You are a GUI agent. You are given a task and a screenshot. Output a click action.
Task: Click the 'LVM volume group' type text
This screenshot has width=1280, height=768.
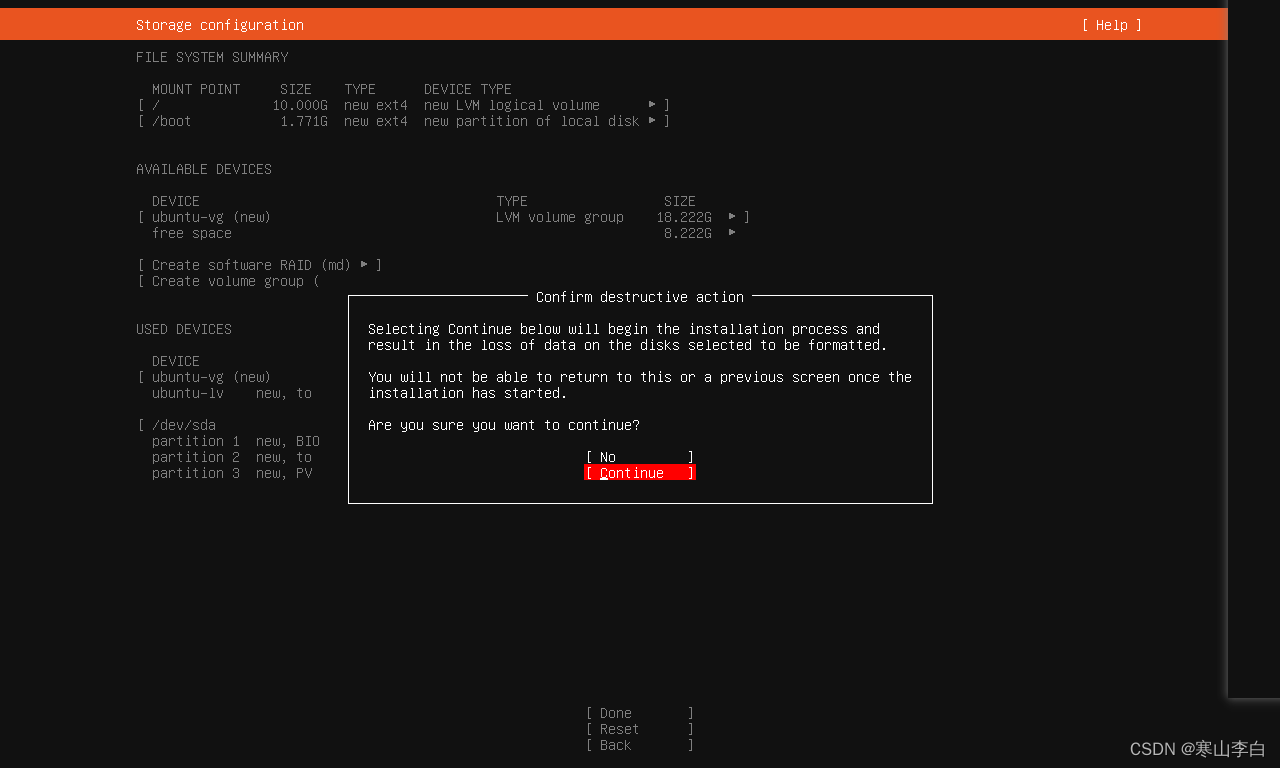[559, 217]
